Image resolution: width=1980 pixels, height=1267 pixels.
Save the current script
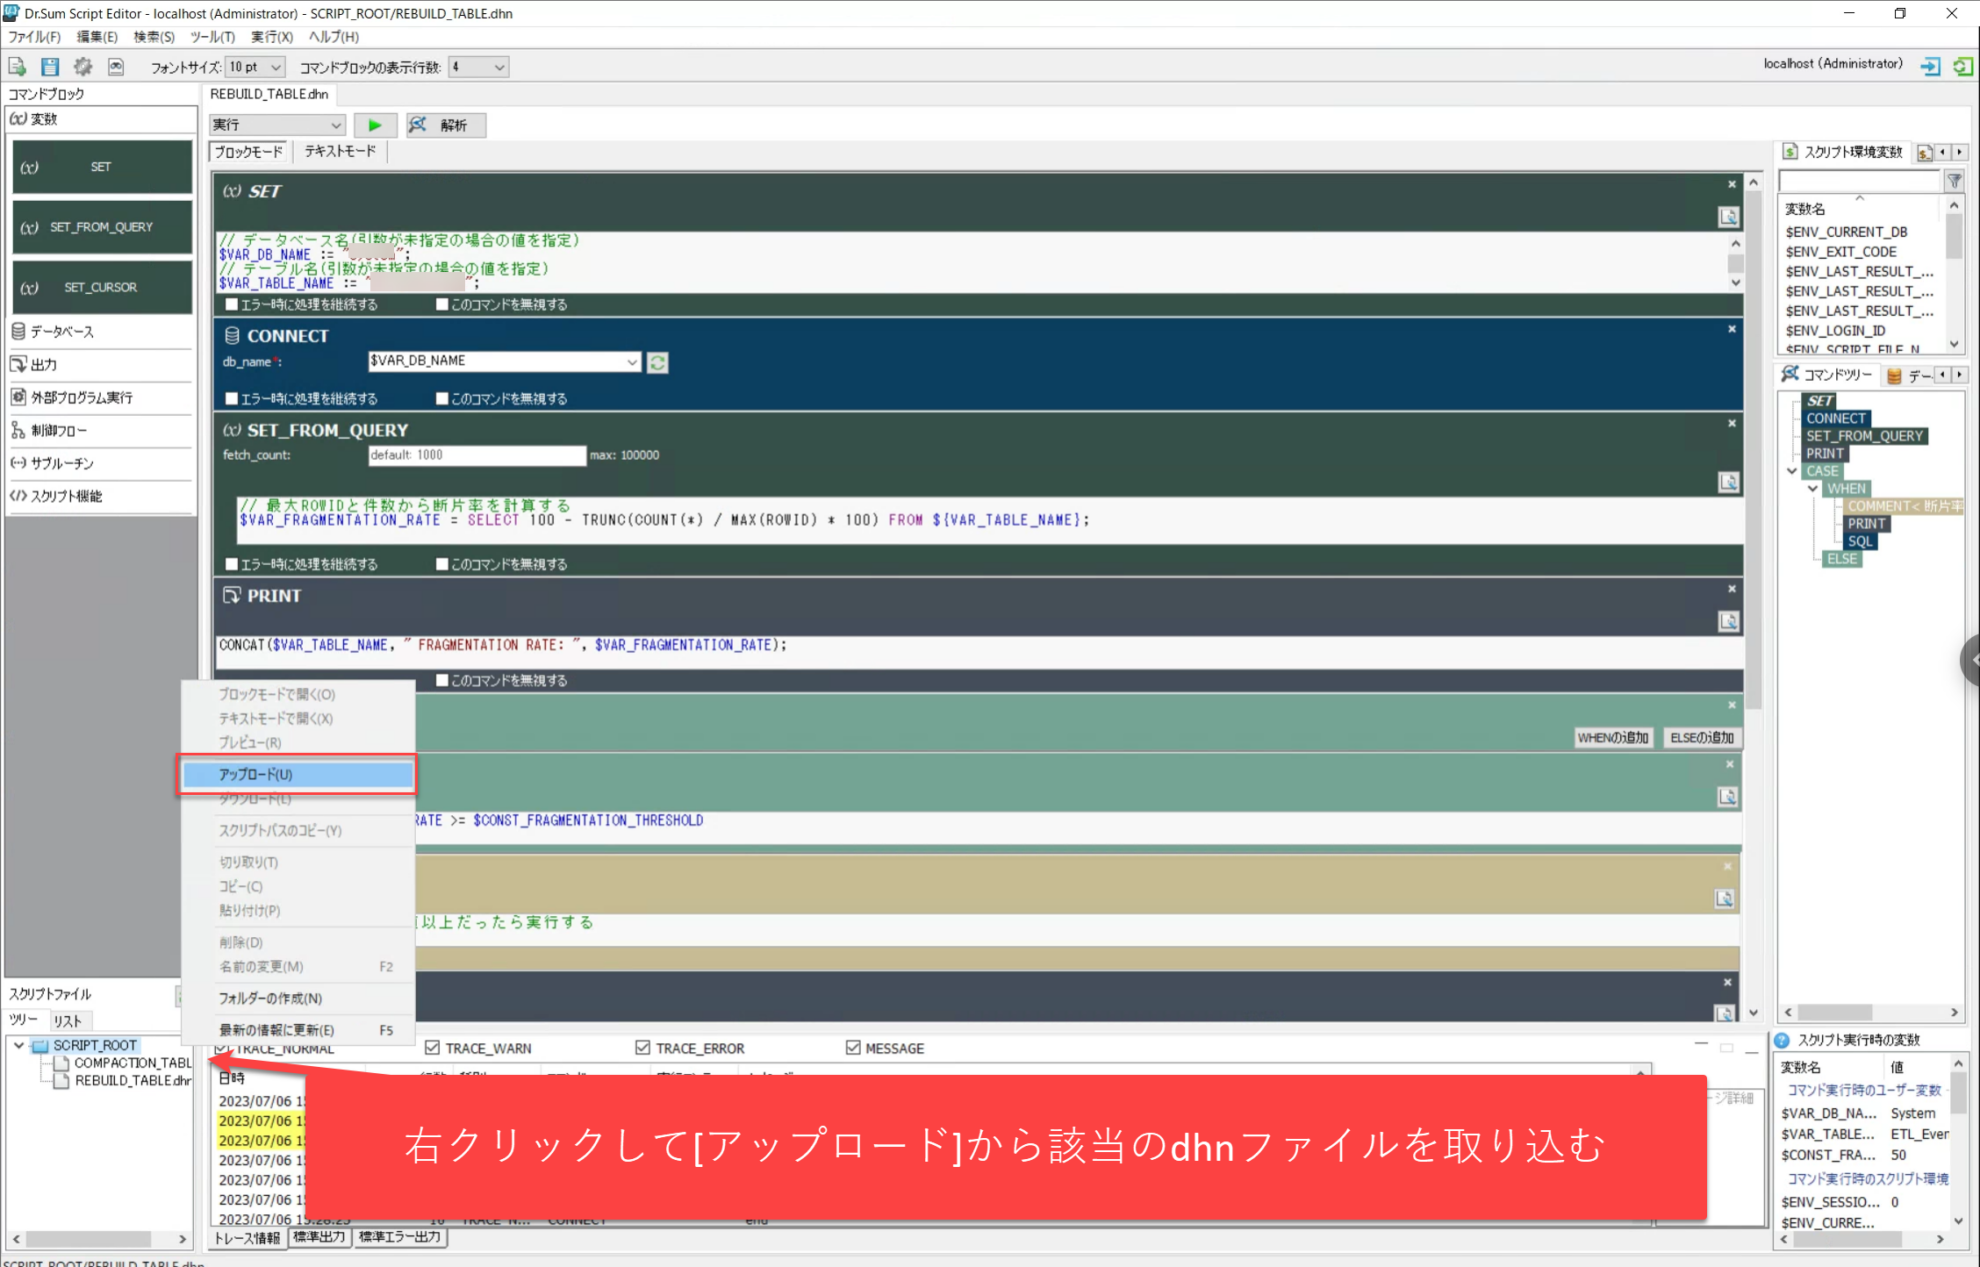[49, 66]
